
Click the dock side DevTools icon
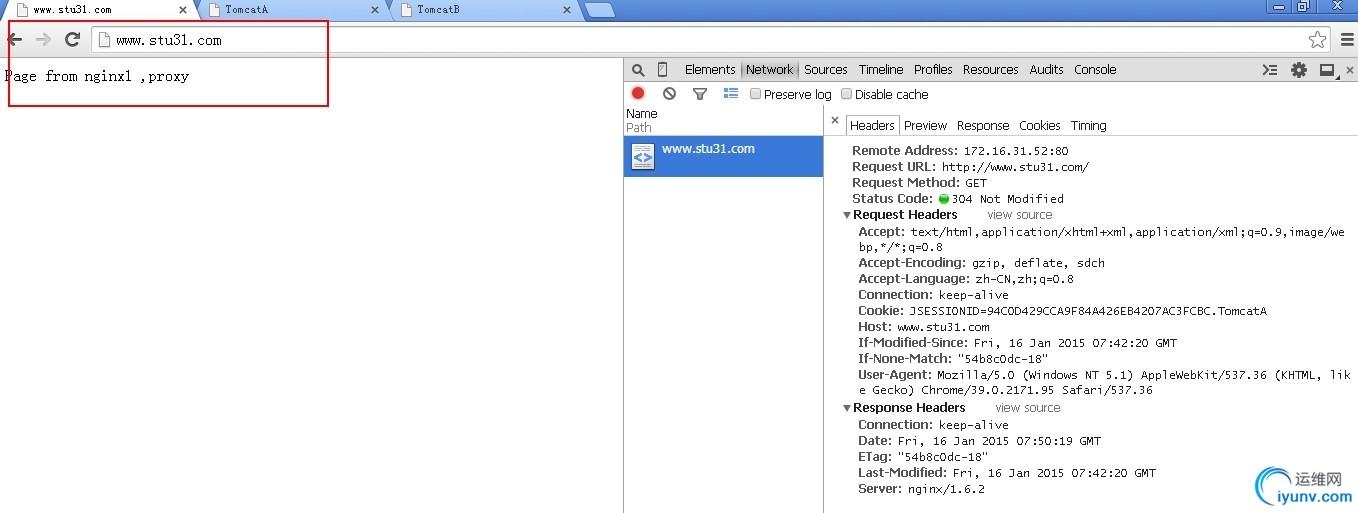click(1327, 70)
